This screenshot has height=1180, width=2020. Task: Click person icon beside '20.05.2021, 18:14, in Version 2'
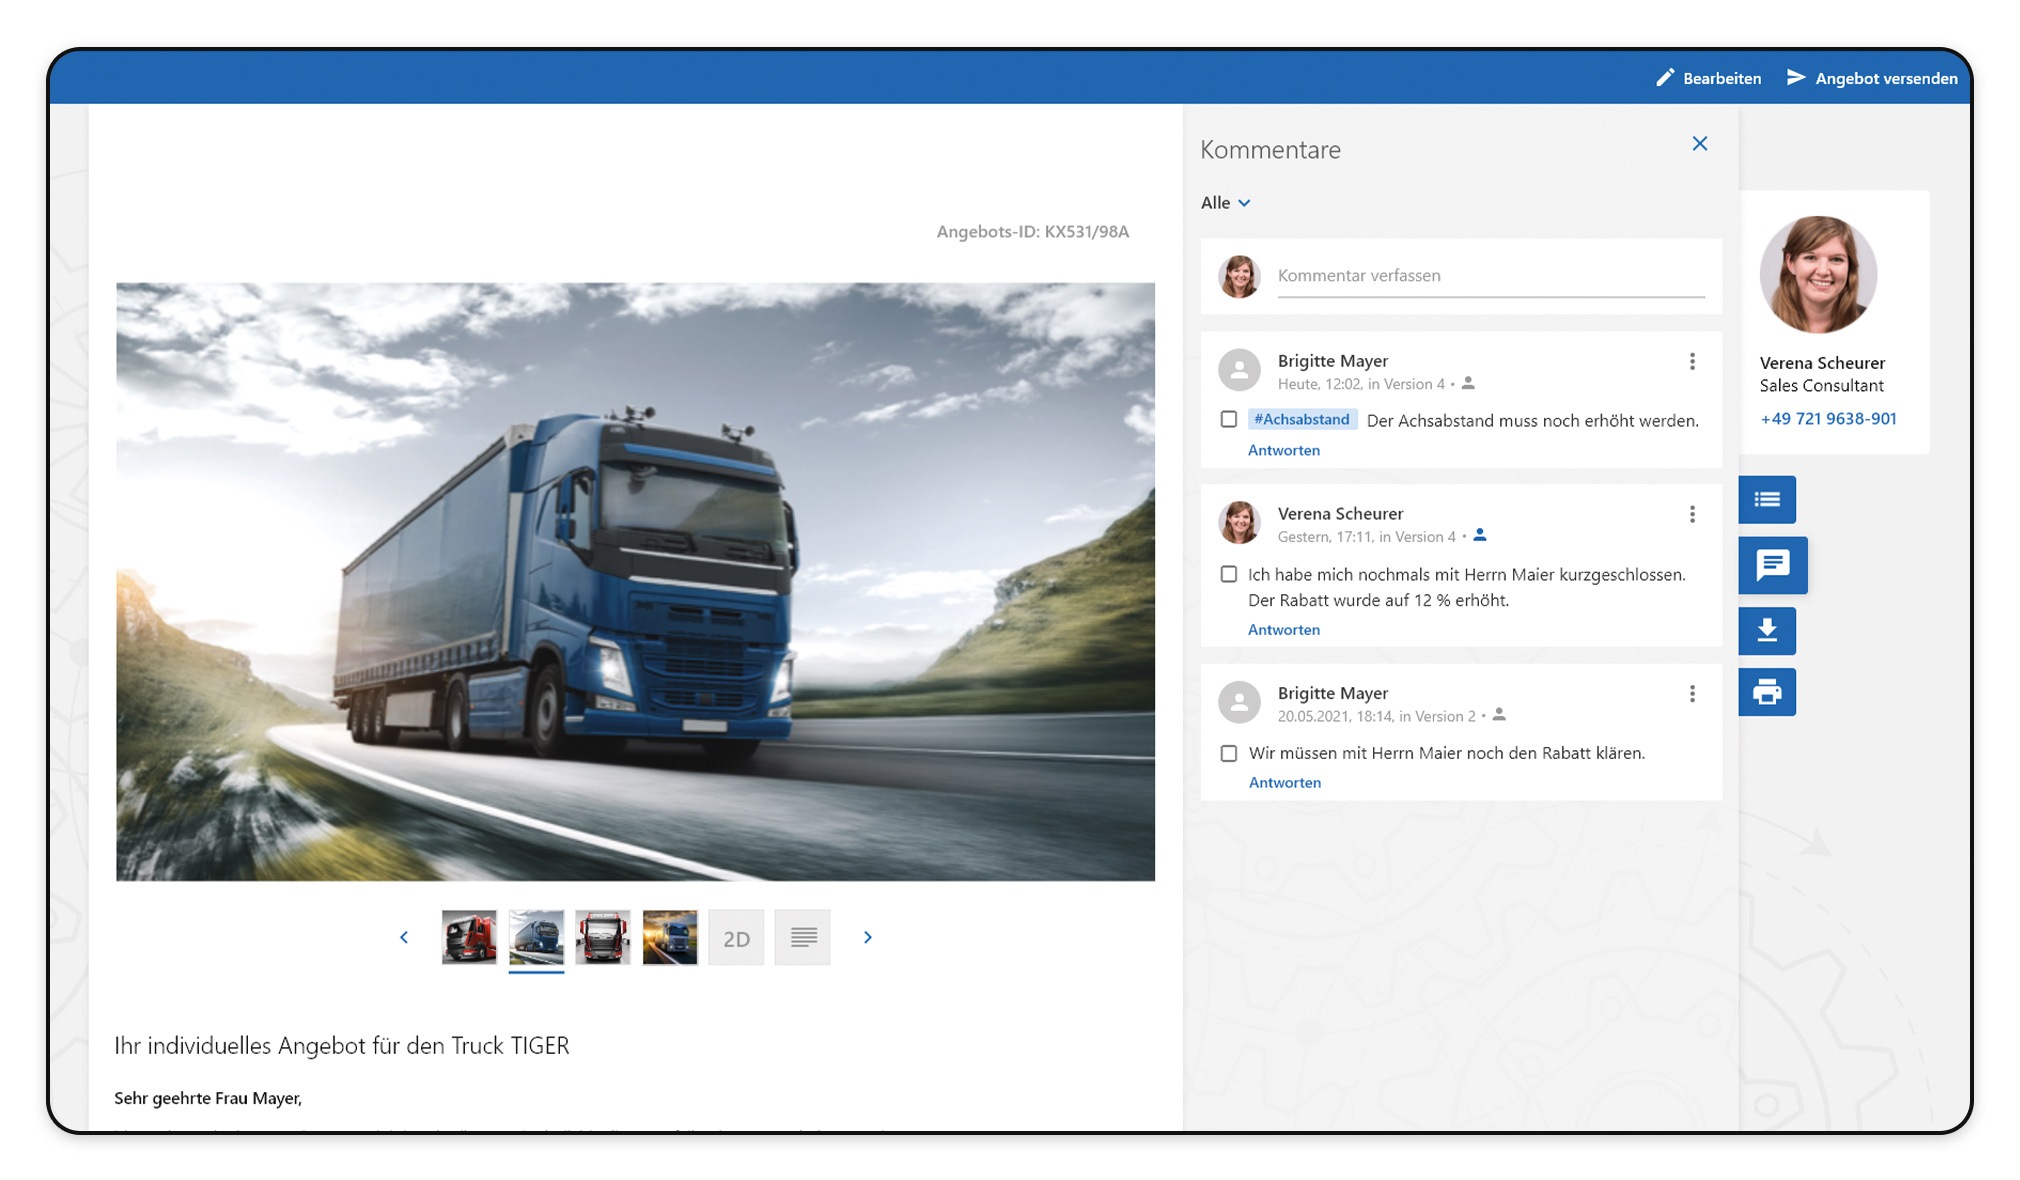pos(1499,715)
